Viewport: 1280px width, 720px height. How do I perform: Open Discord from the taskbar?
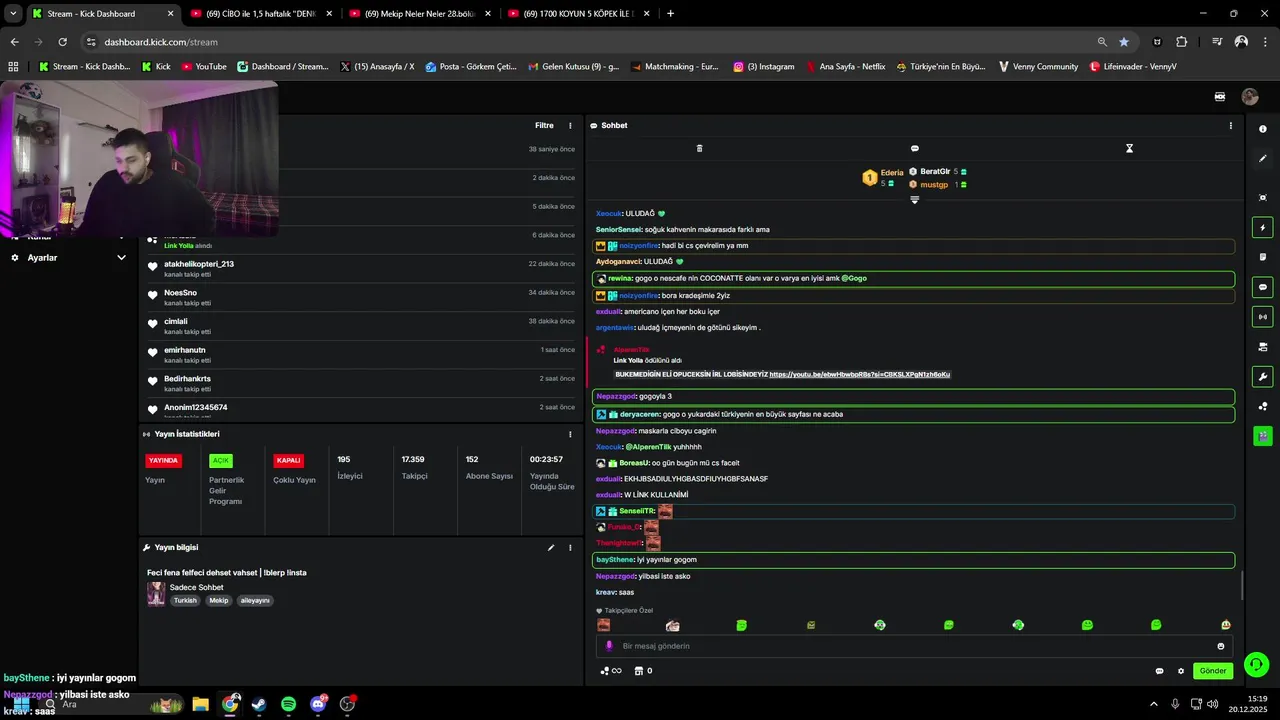pos(318,704)
